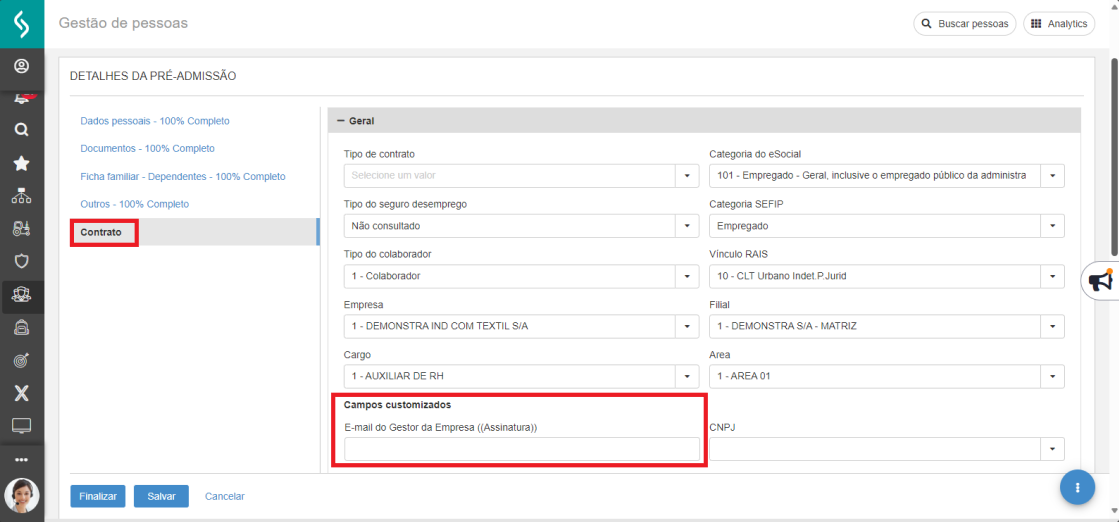The image size is (1119, 522).
Task: Collapse the Geral section
Action: (x=340, y=120)
